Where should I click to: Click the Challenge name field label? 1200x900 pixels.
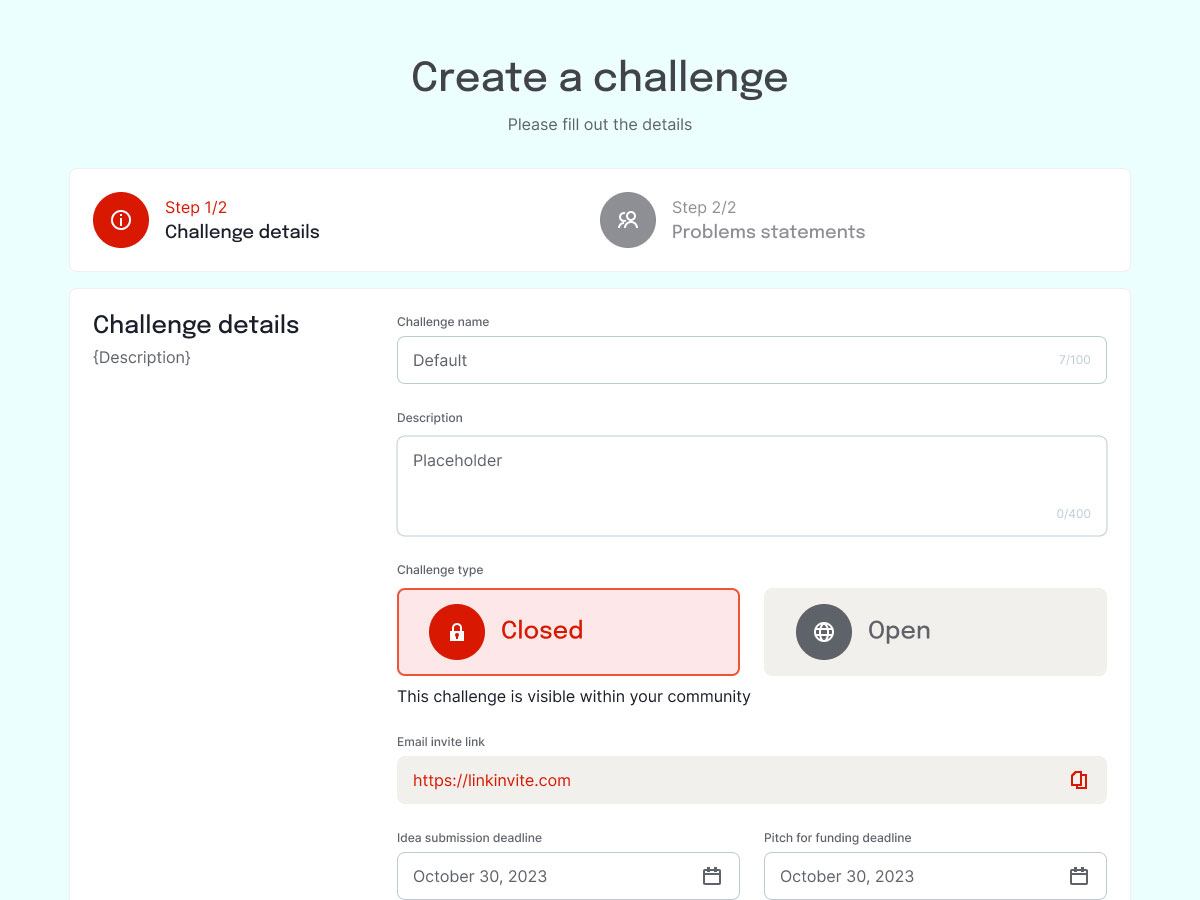(443, 322)
